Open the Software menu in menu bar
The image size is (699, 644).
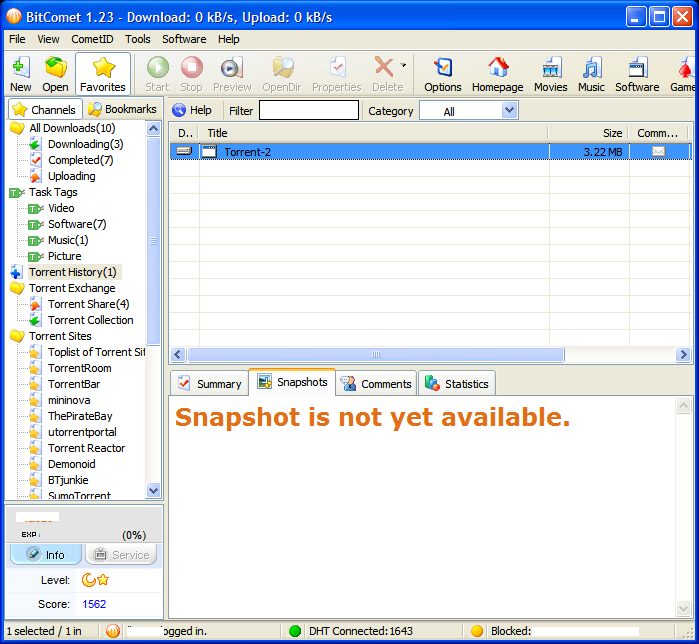tap(184, 39)
